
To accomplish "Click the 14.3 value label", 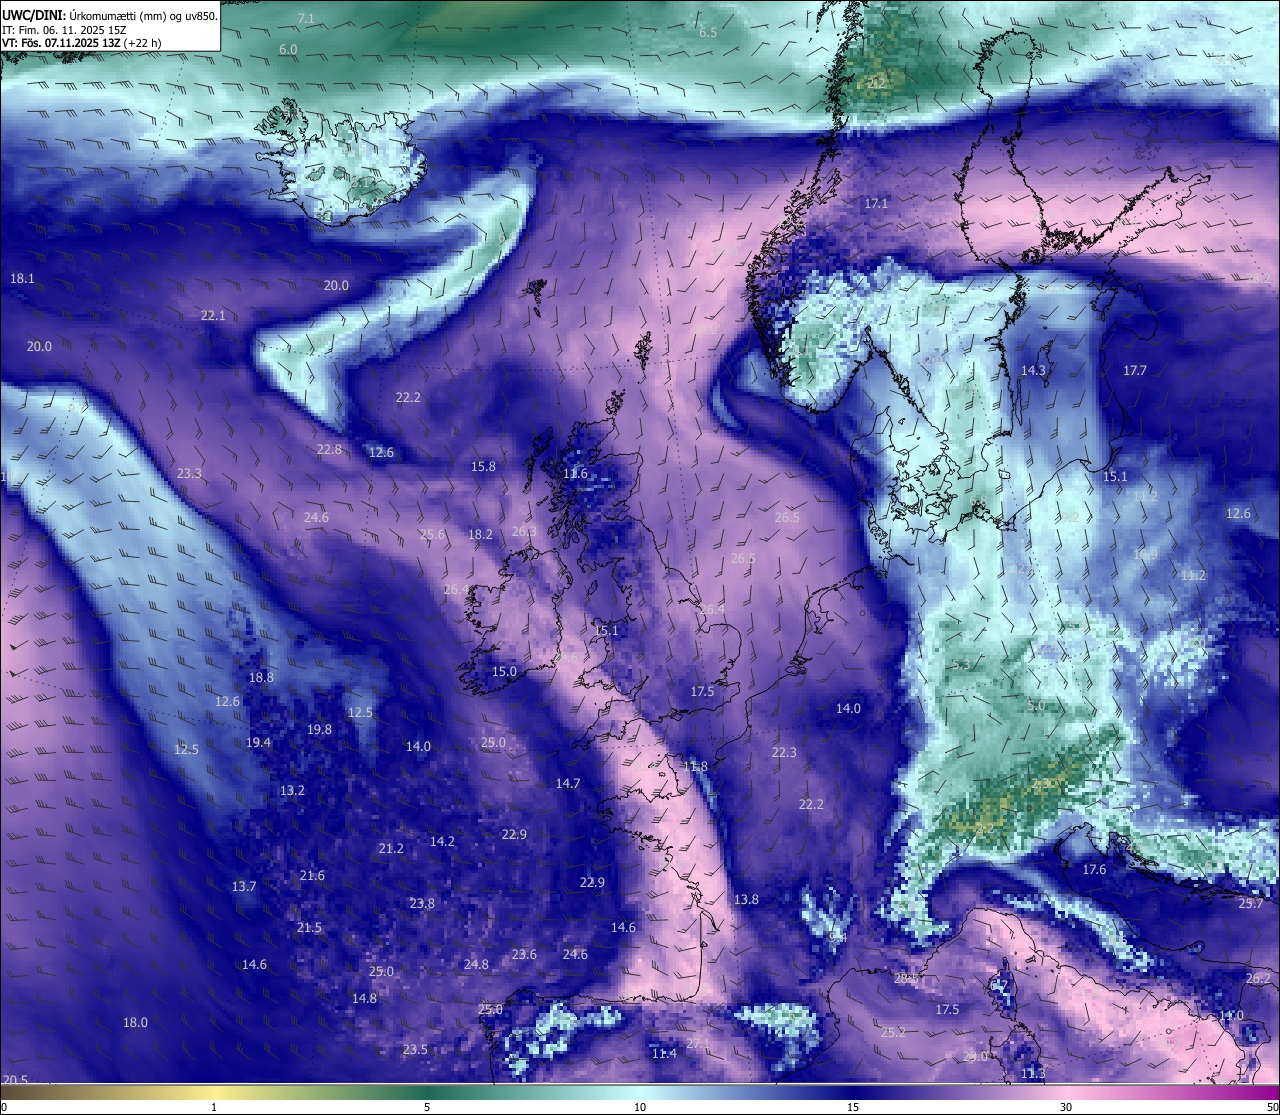I will (1033, 371).
